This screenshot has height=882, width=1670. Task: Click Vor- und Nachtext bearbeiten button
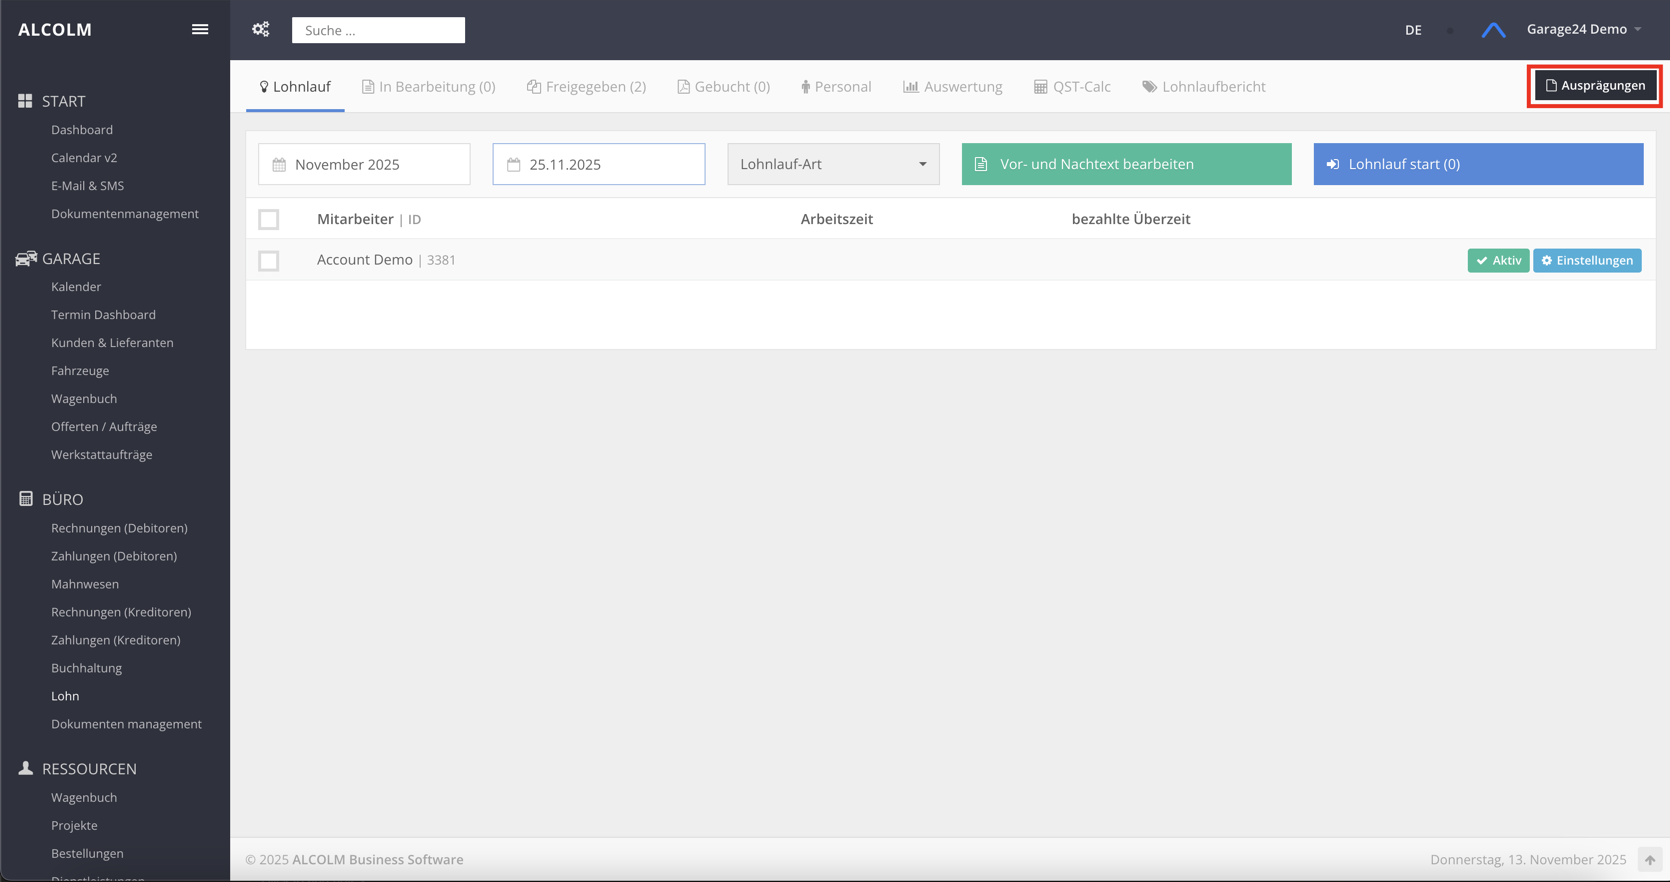[1126, 164]
